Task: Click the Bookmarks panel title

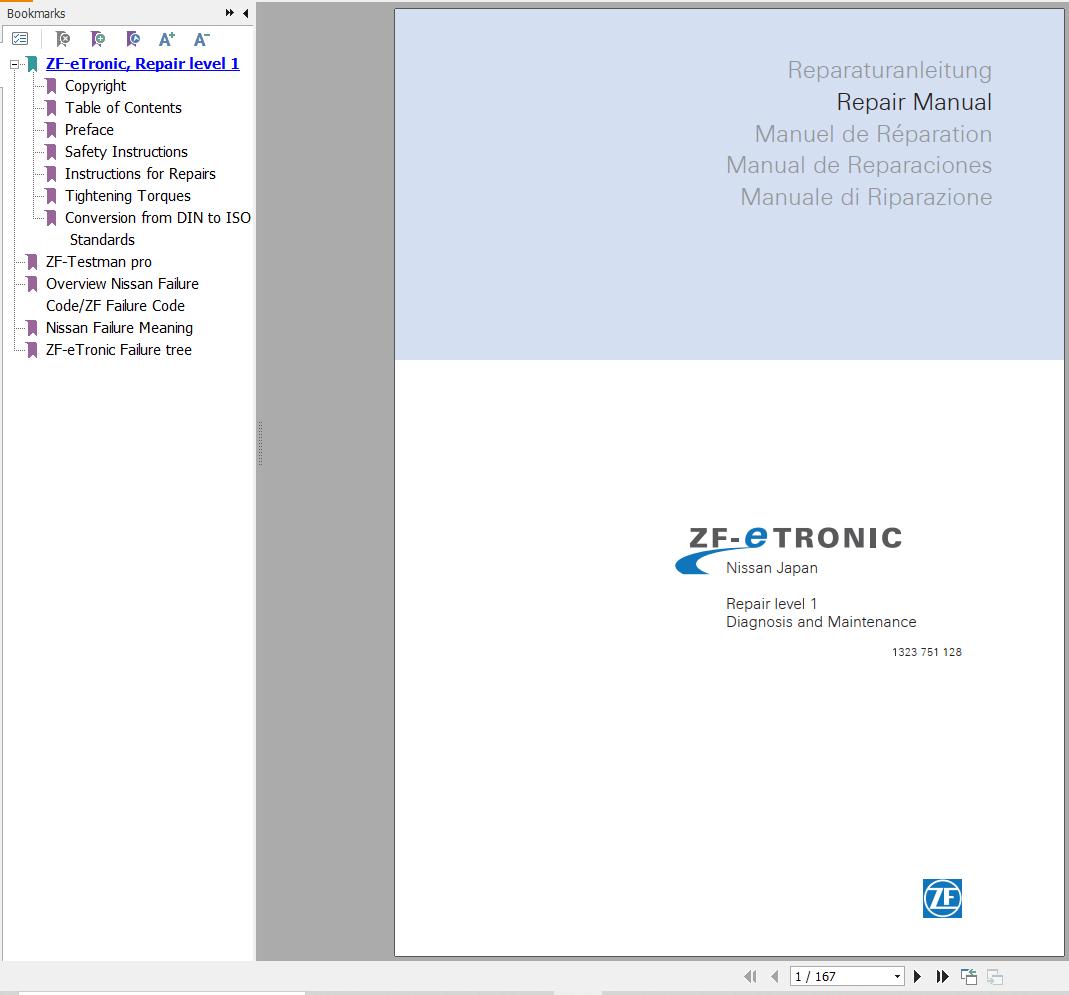Action: [x=36, y=13]
